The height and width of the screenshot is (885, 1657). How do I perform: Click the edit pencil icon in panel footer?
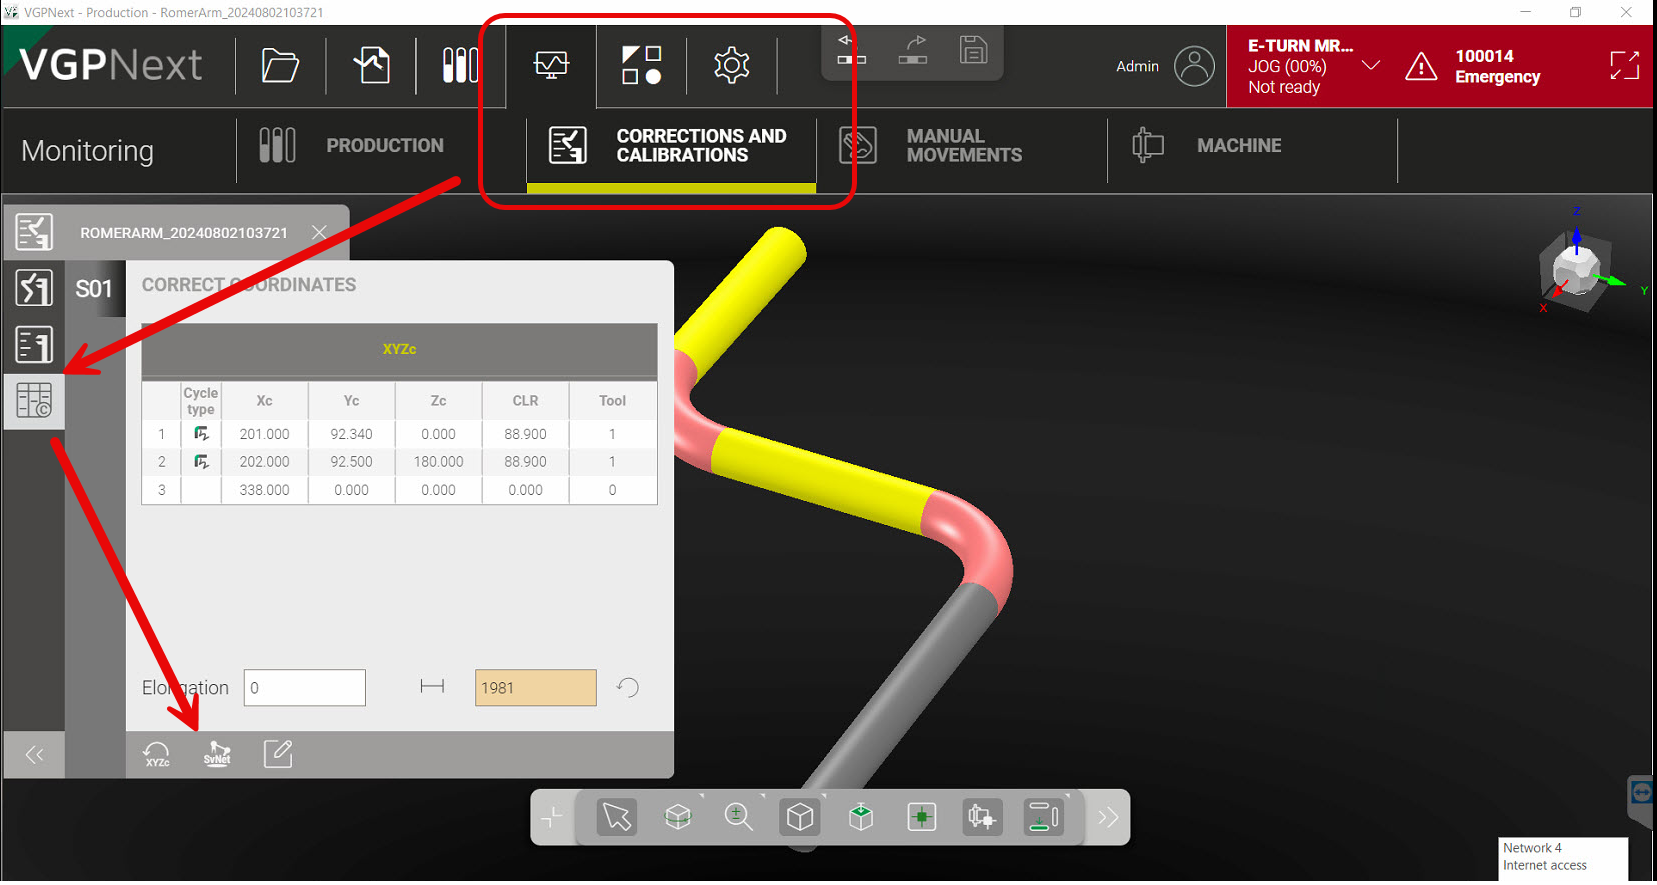point(278,754)
